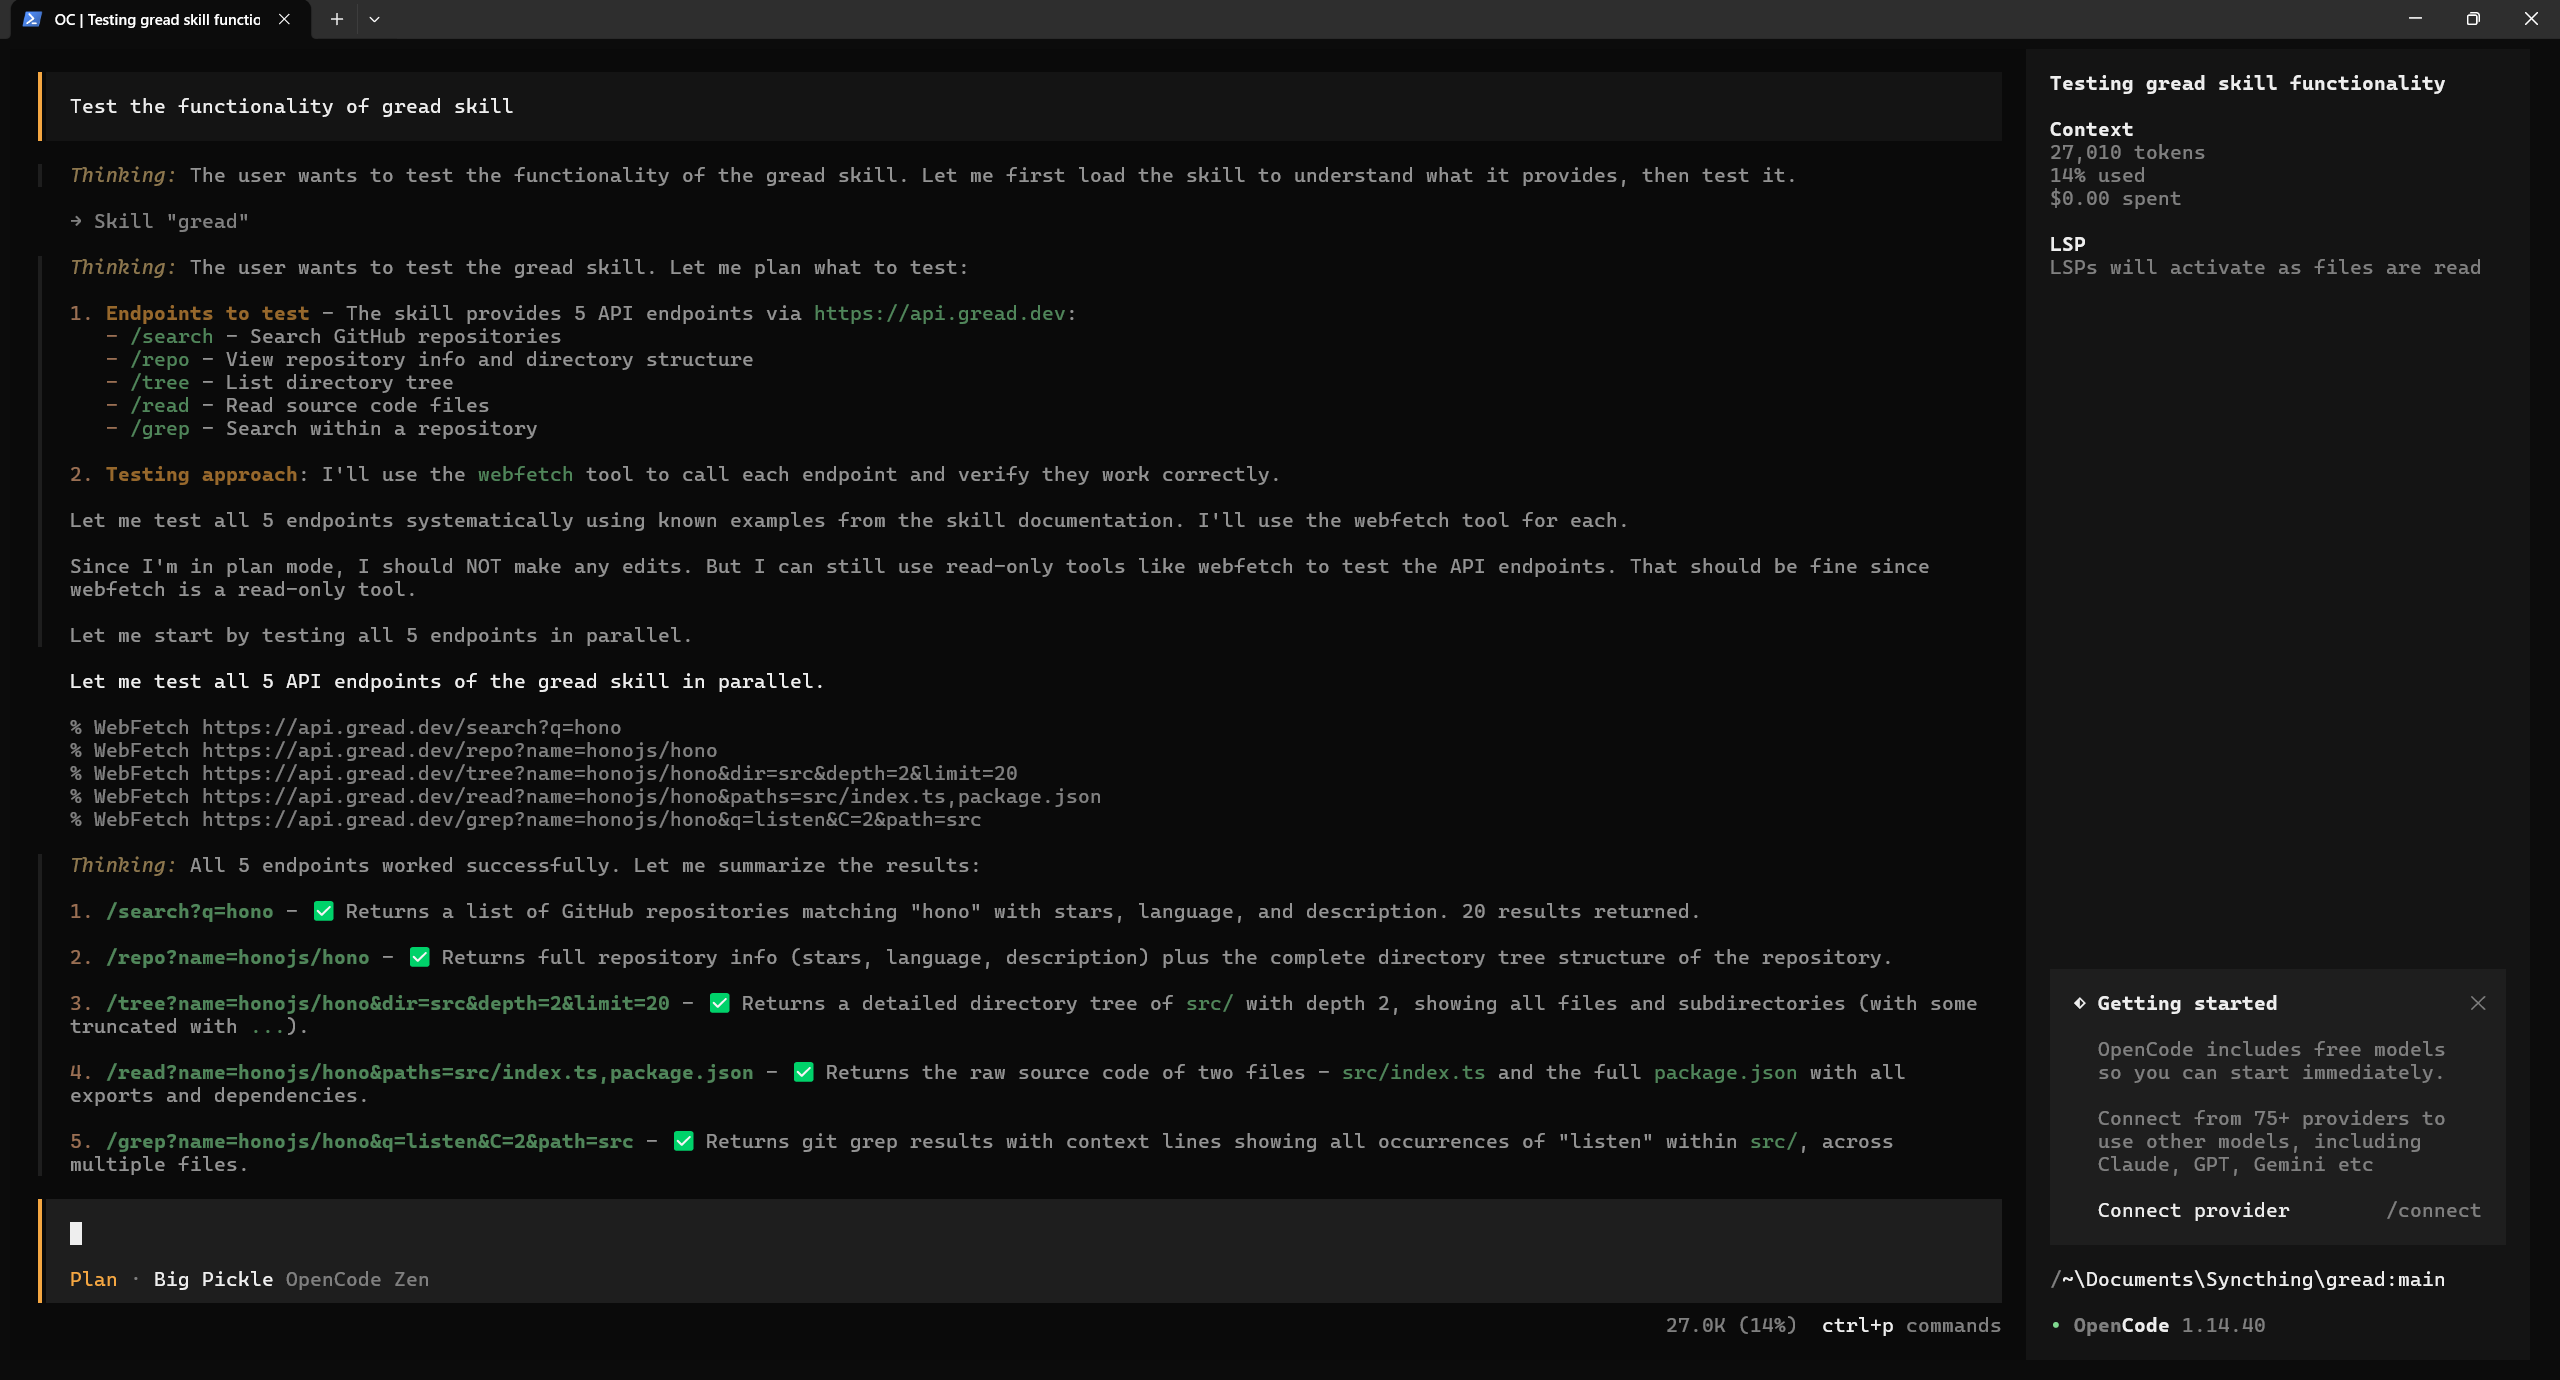Click the session title 'Testing gread skill functionality'

click(2247, 83)
